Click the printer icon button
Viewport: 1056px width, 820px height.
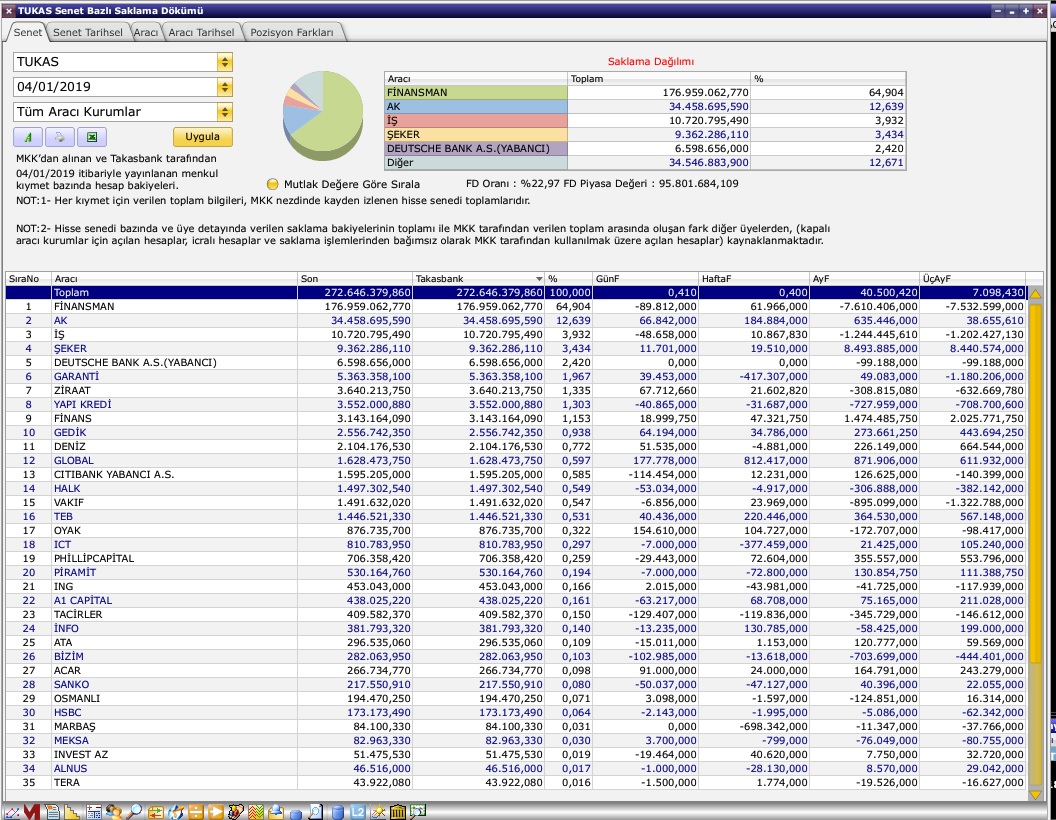coord(60,137)
